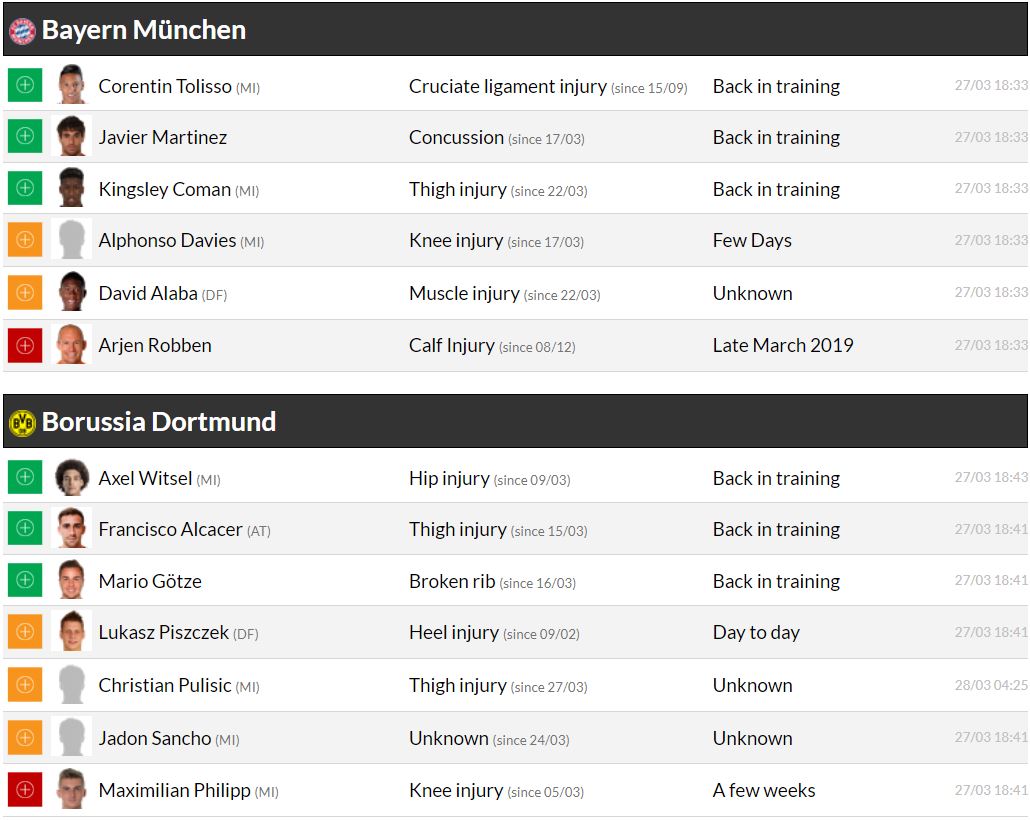Click the Bayern München club crest
Screen dimensions: 1030x820
click(x=22, y=31)
